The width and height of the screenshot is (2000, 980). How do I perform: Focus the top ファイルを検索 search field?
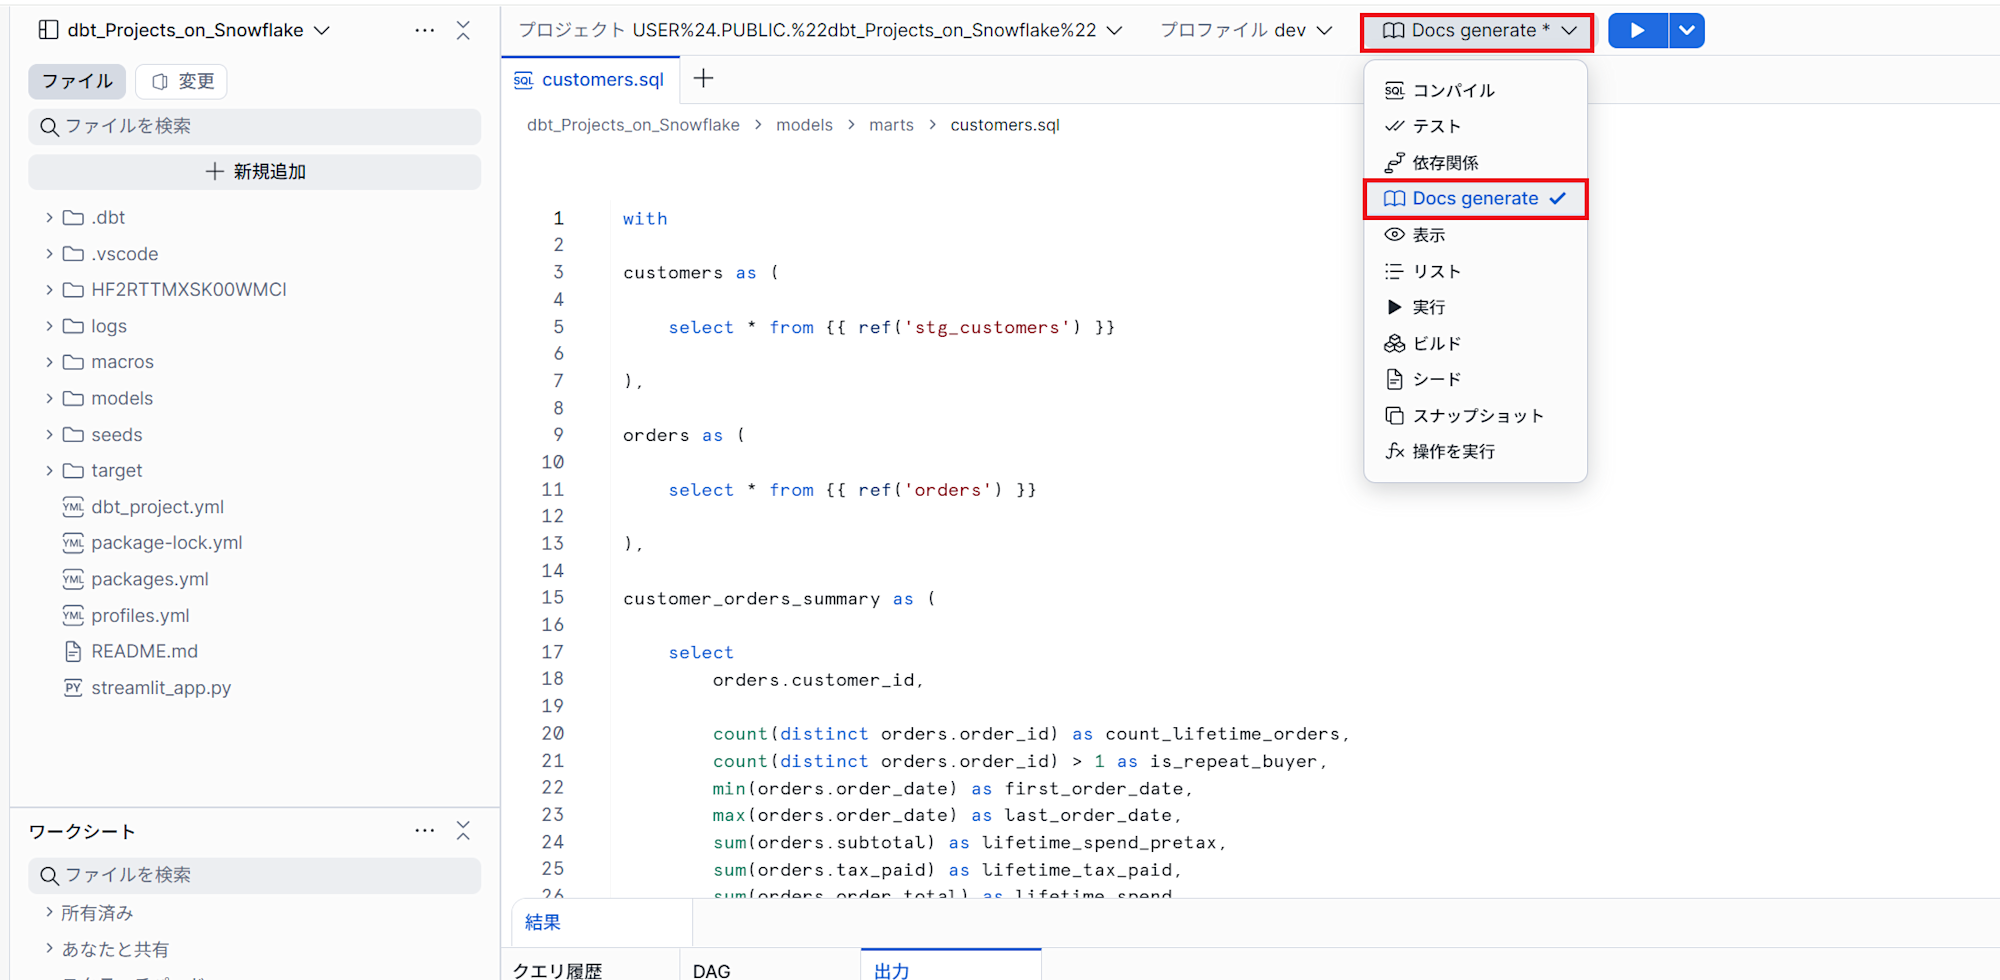click(x=254, y=127)
